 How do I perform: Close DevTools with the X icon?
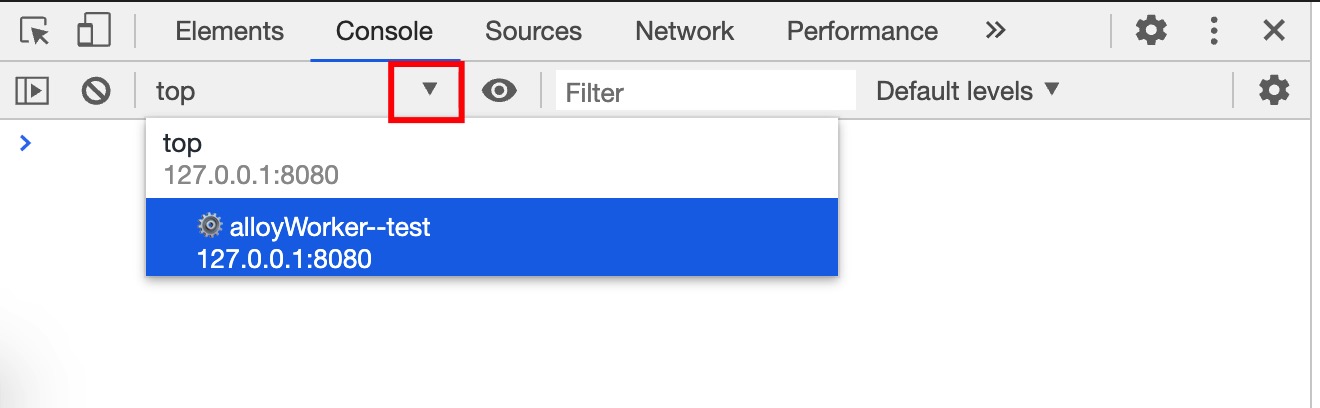tap(1274, 31)
